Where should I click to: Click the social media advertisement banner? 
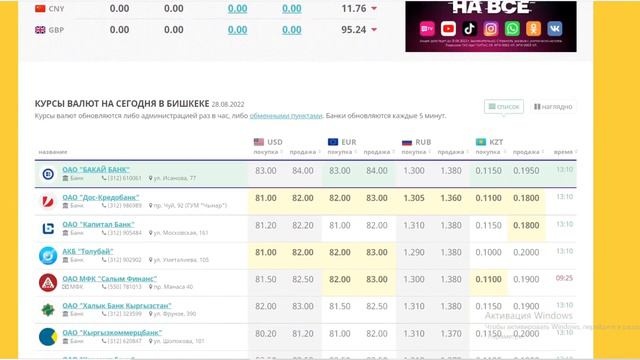491,26
